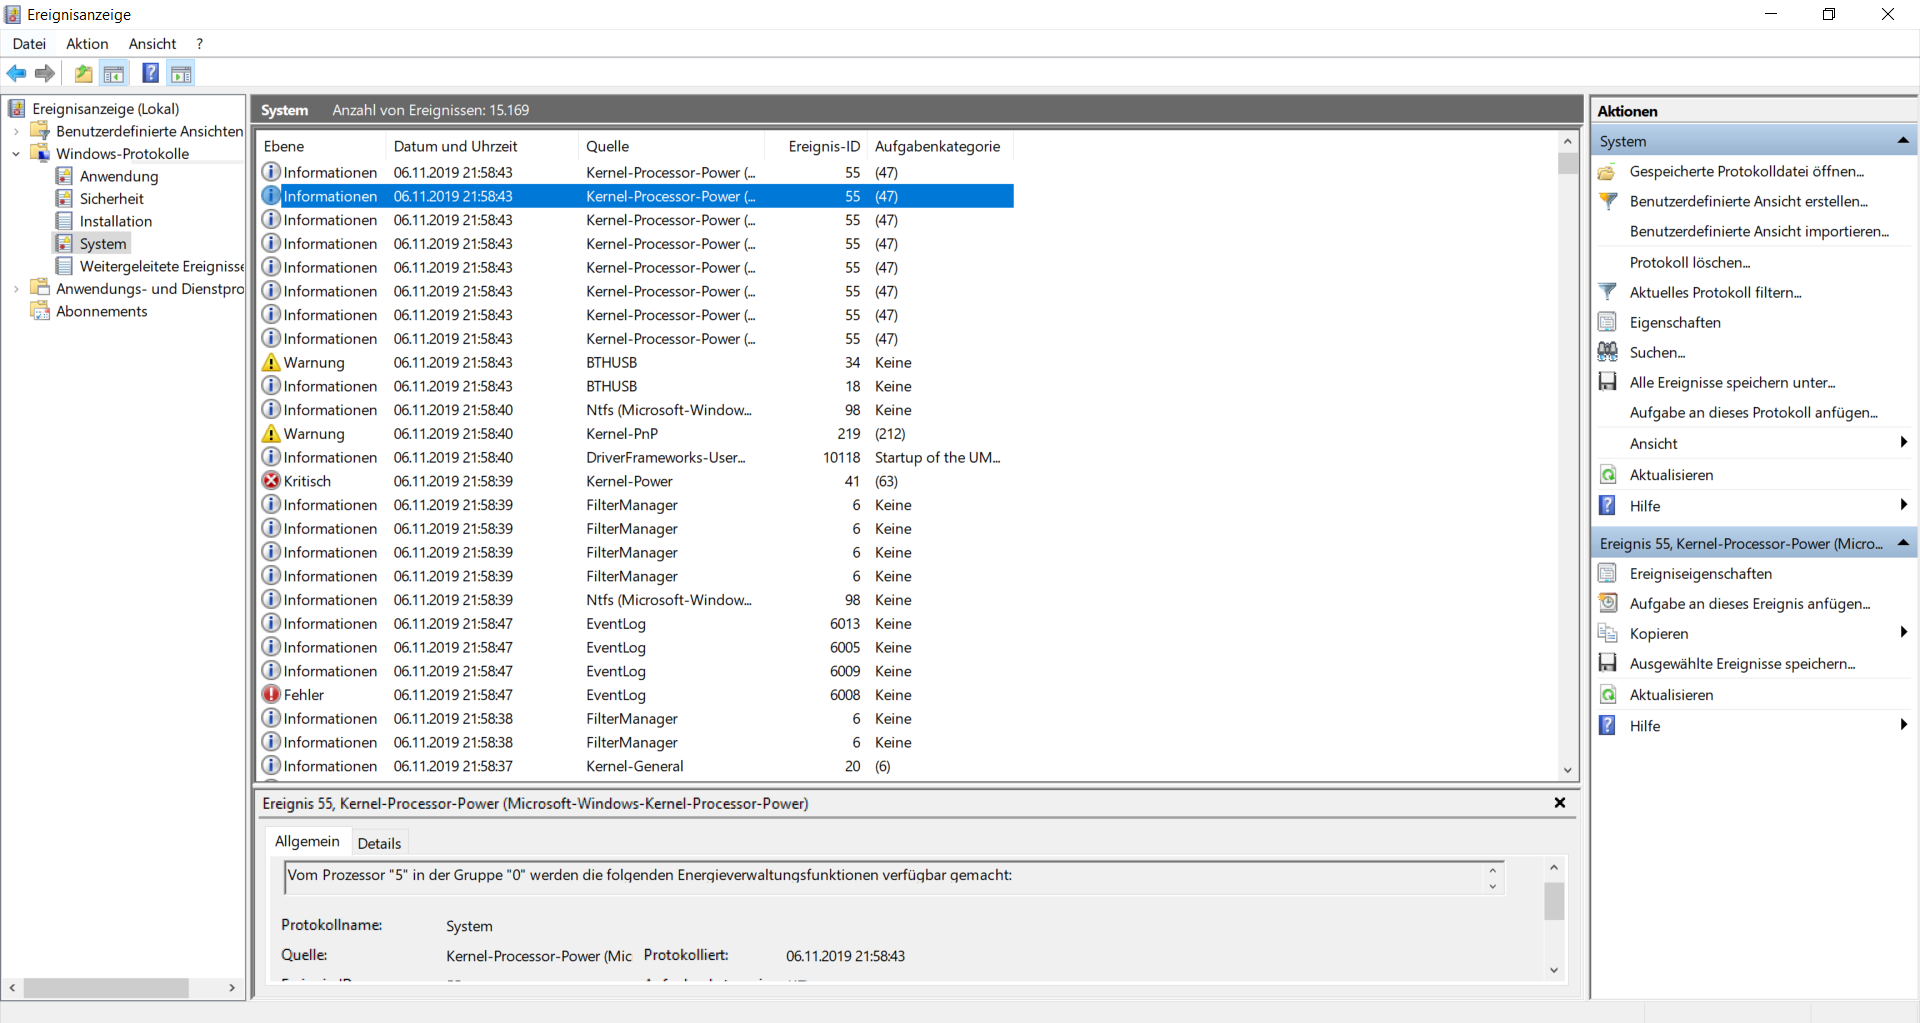Open the Ansicht submenu arrow in Aktionen
The height and width of the screenshot is (1023, 1920).
click(x=1903, y=443)
